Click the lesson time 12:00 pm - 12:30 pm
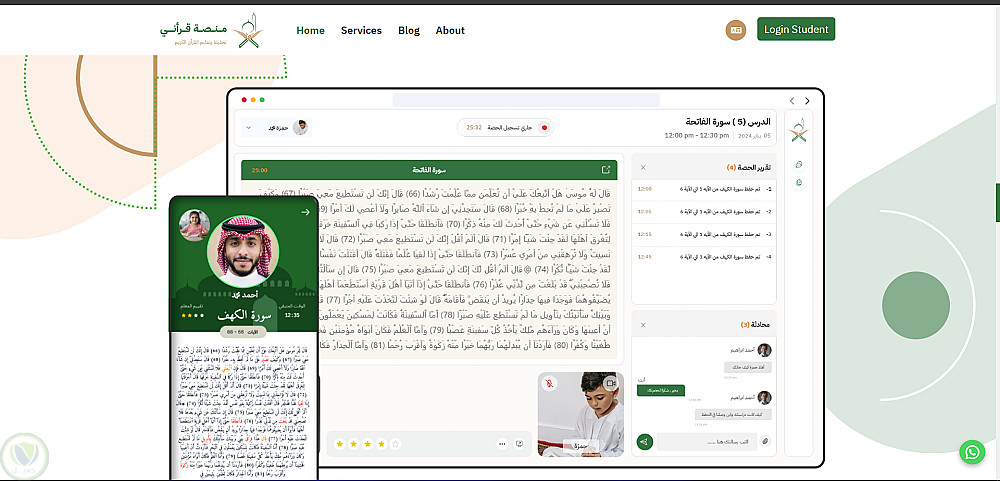The width and height of the screenshot is (1000, 481). point(696,135)
